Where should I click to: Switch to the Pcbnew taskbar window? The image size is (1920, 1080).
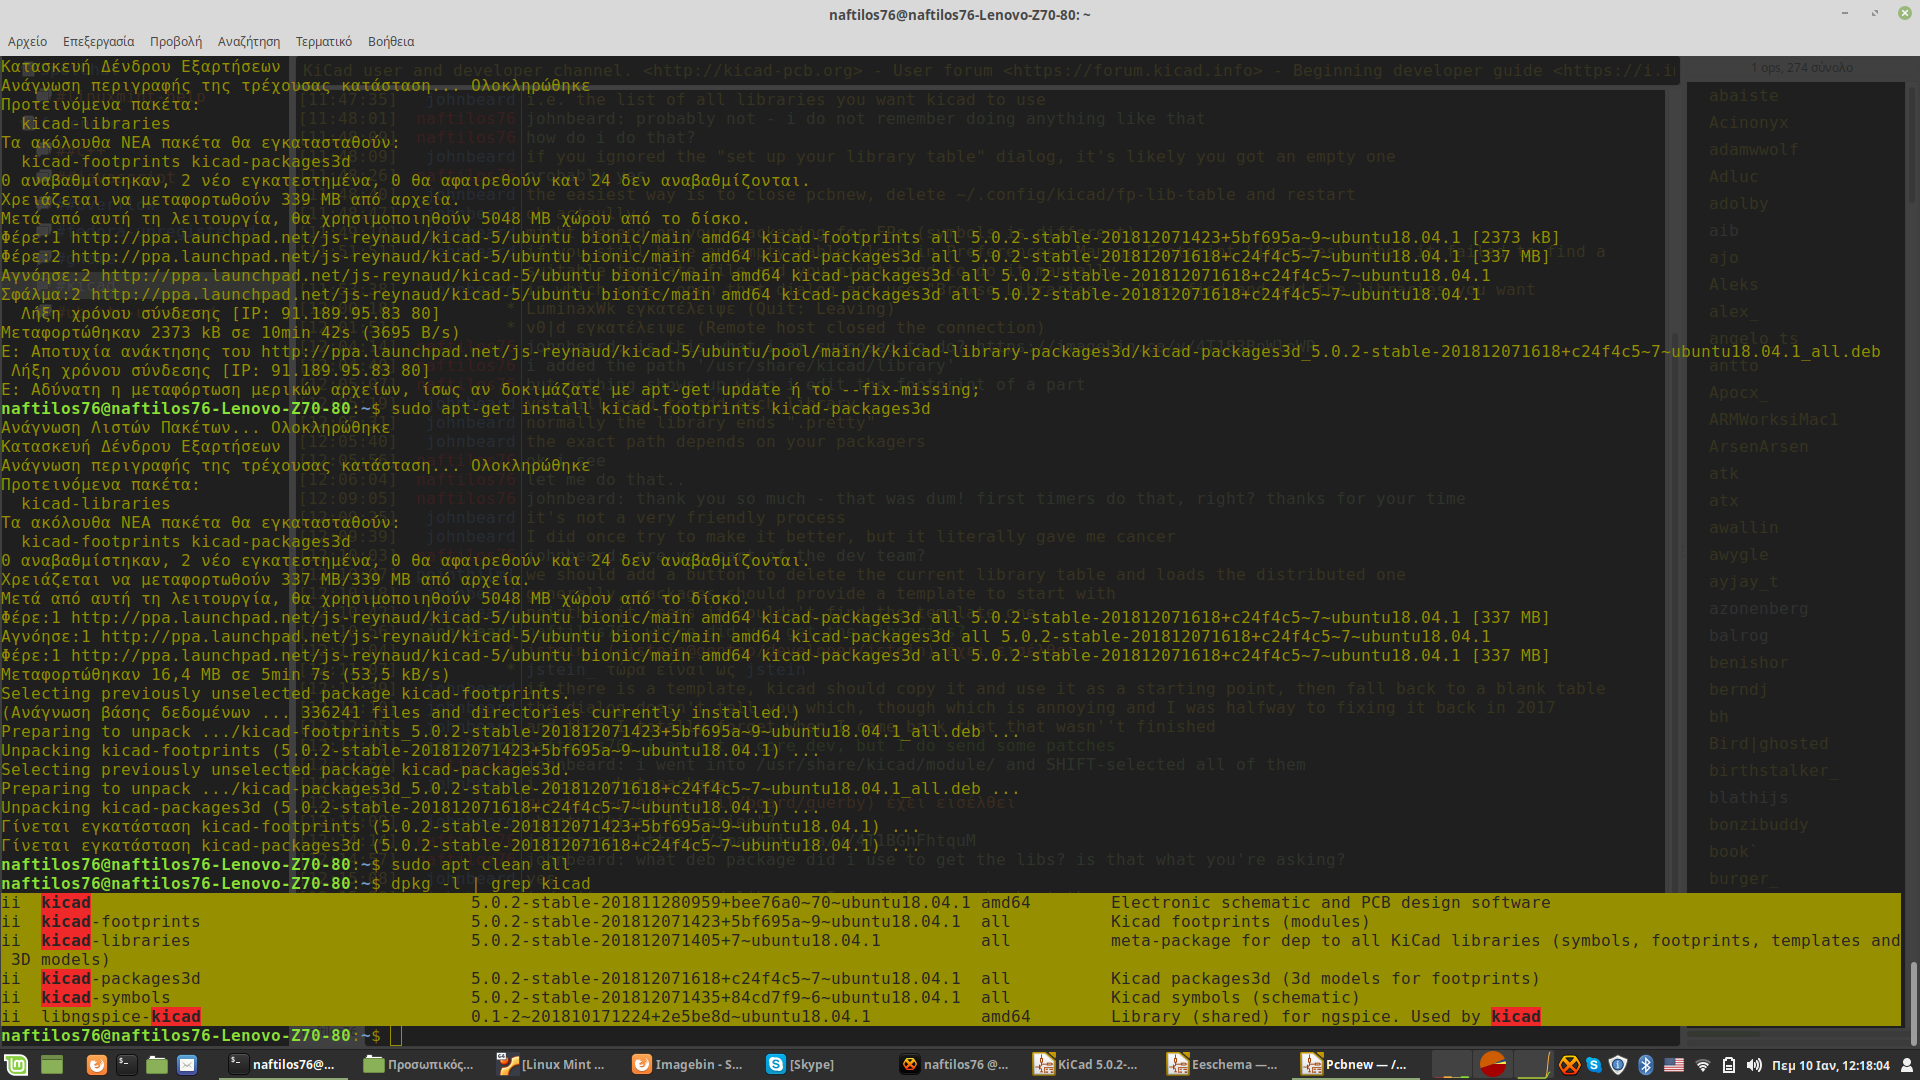(1358, 1065)
